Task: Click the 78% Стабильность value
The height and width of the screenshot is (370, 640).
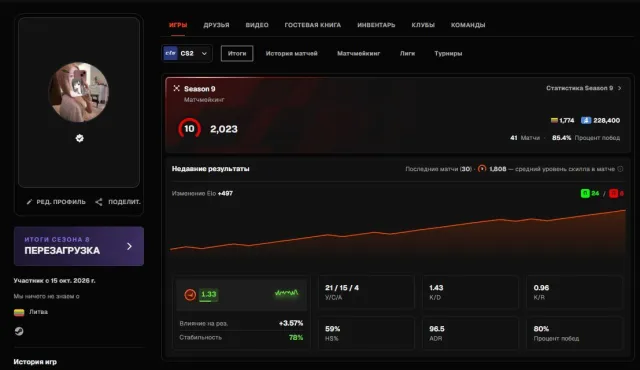Action: point(296,337)
